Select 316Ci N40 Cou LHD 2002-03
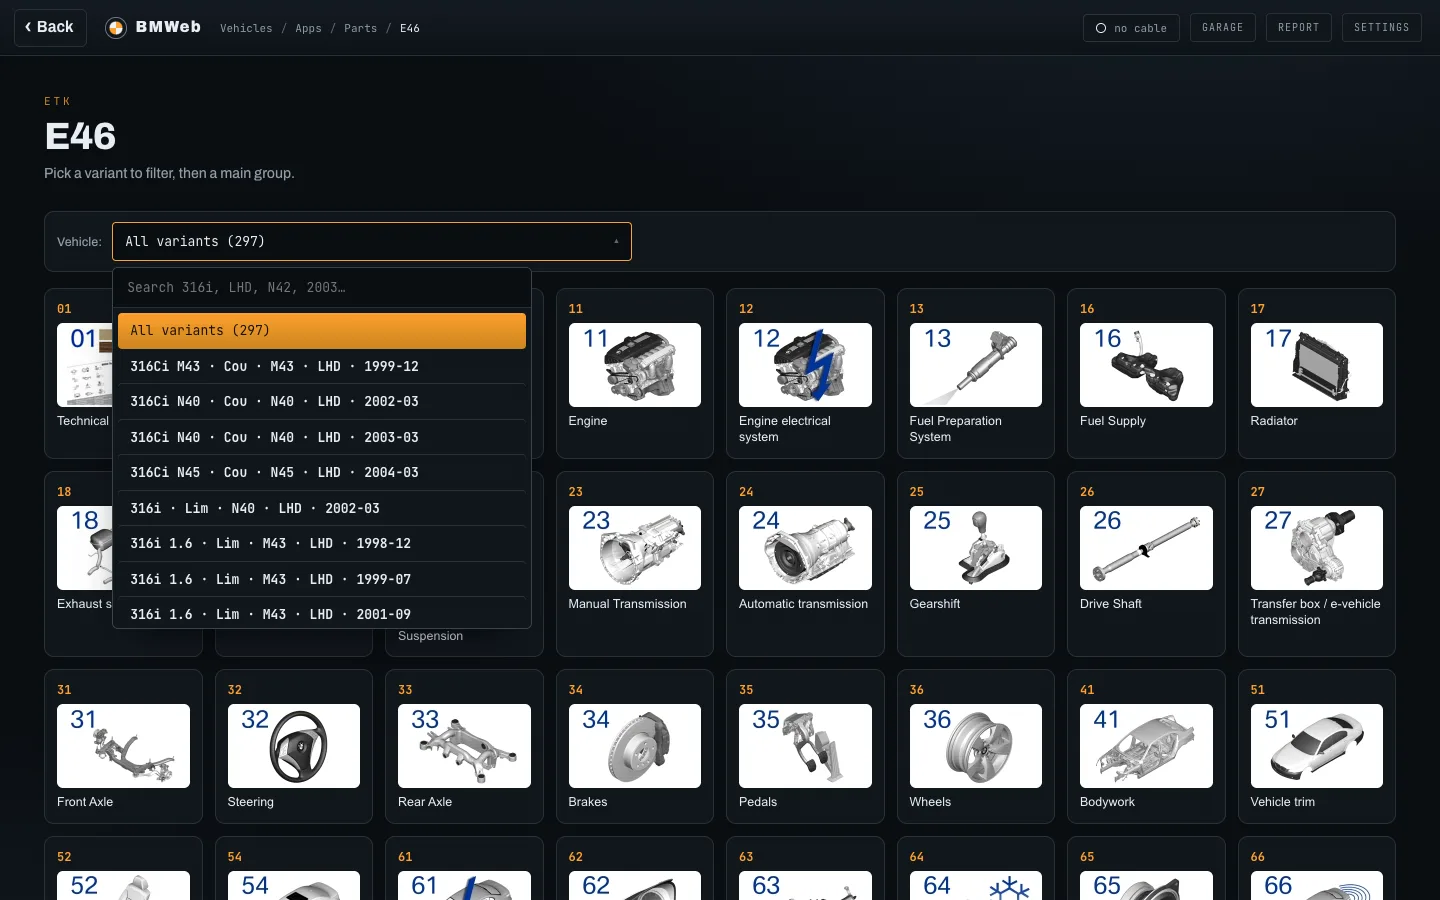 coord(322,401)
